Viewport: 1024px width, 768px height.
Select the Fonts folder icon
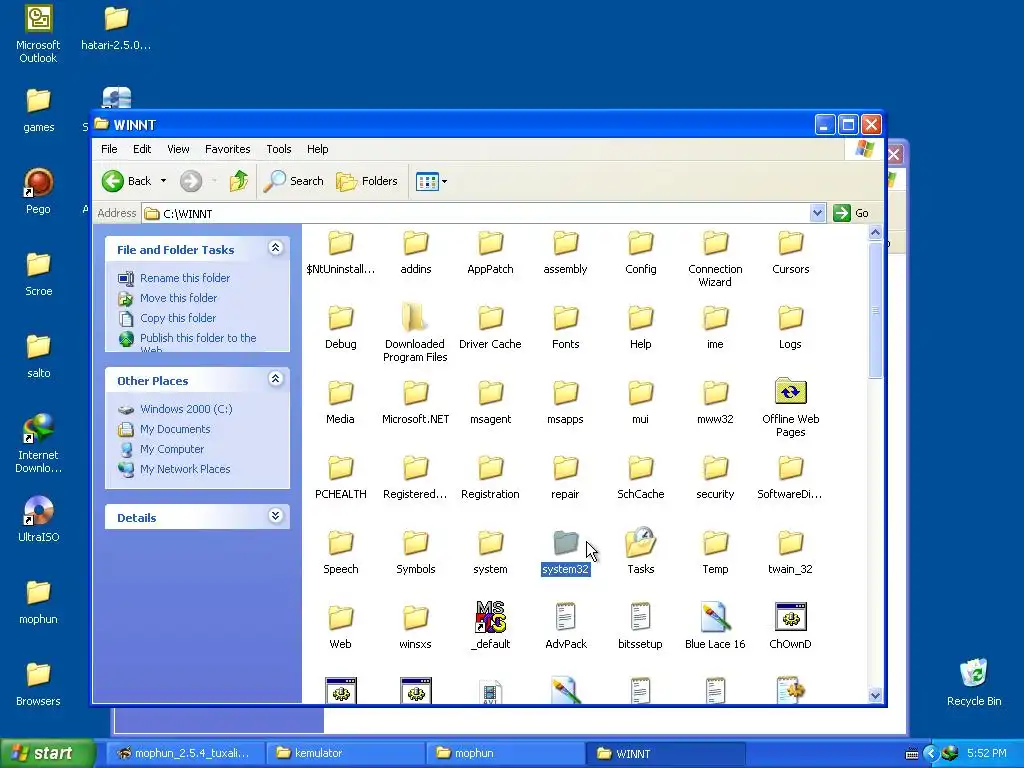[566, 317]
